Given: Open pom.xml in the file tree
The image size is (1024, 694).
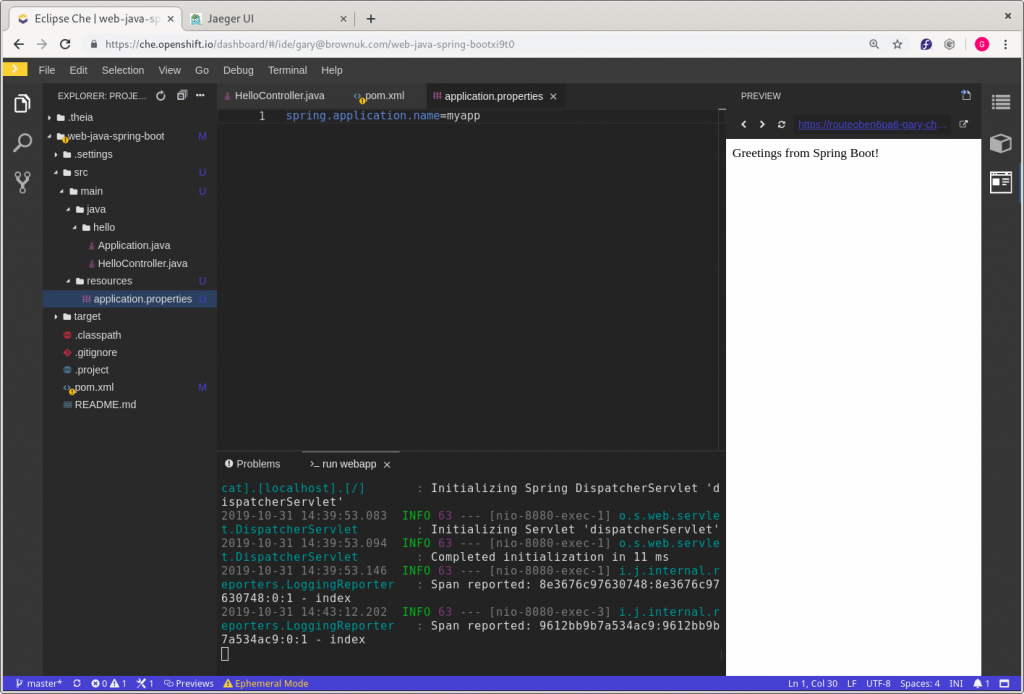Looking at the screenshot, I should tap(94, 388).
